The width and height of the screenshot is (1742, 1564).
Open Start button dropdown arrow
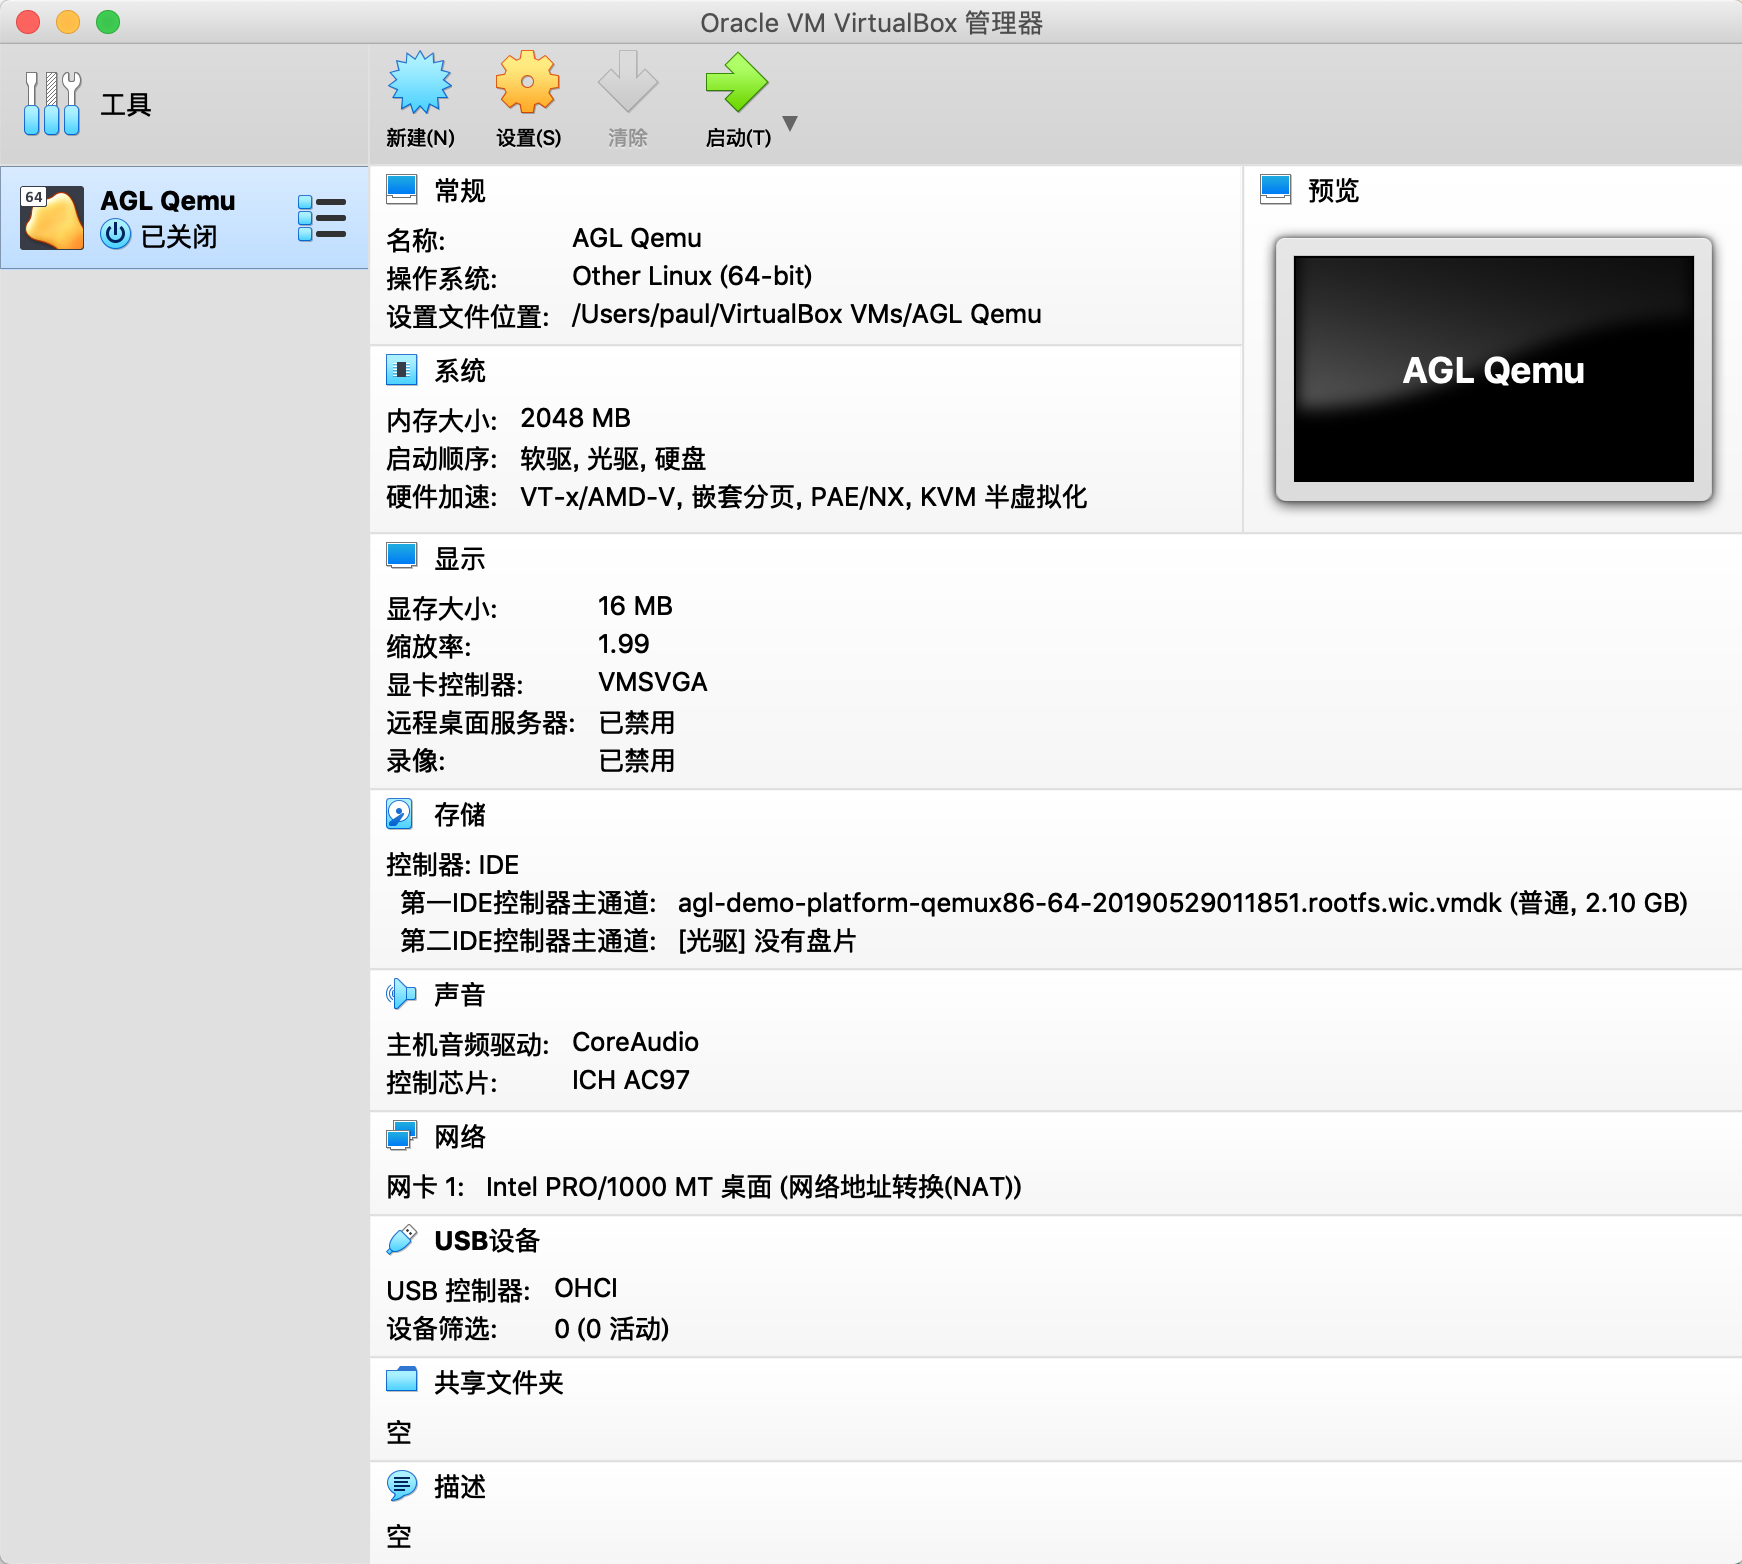tap(790, 123)
